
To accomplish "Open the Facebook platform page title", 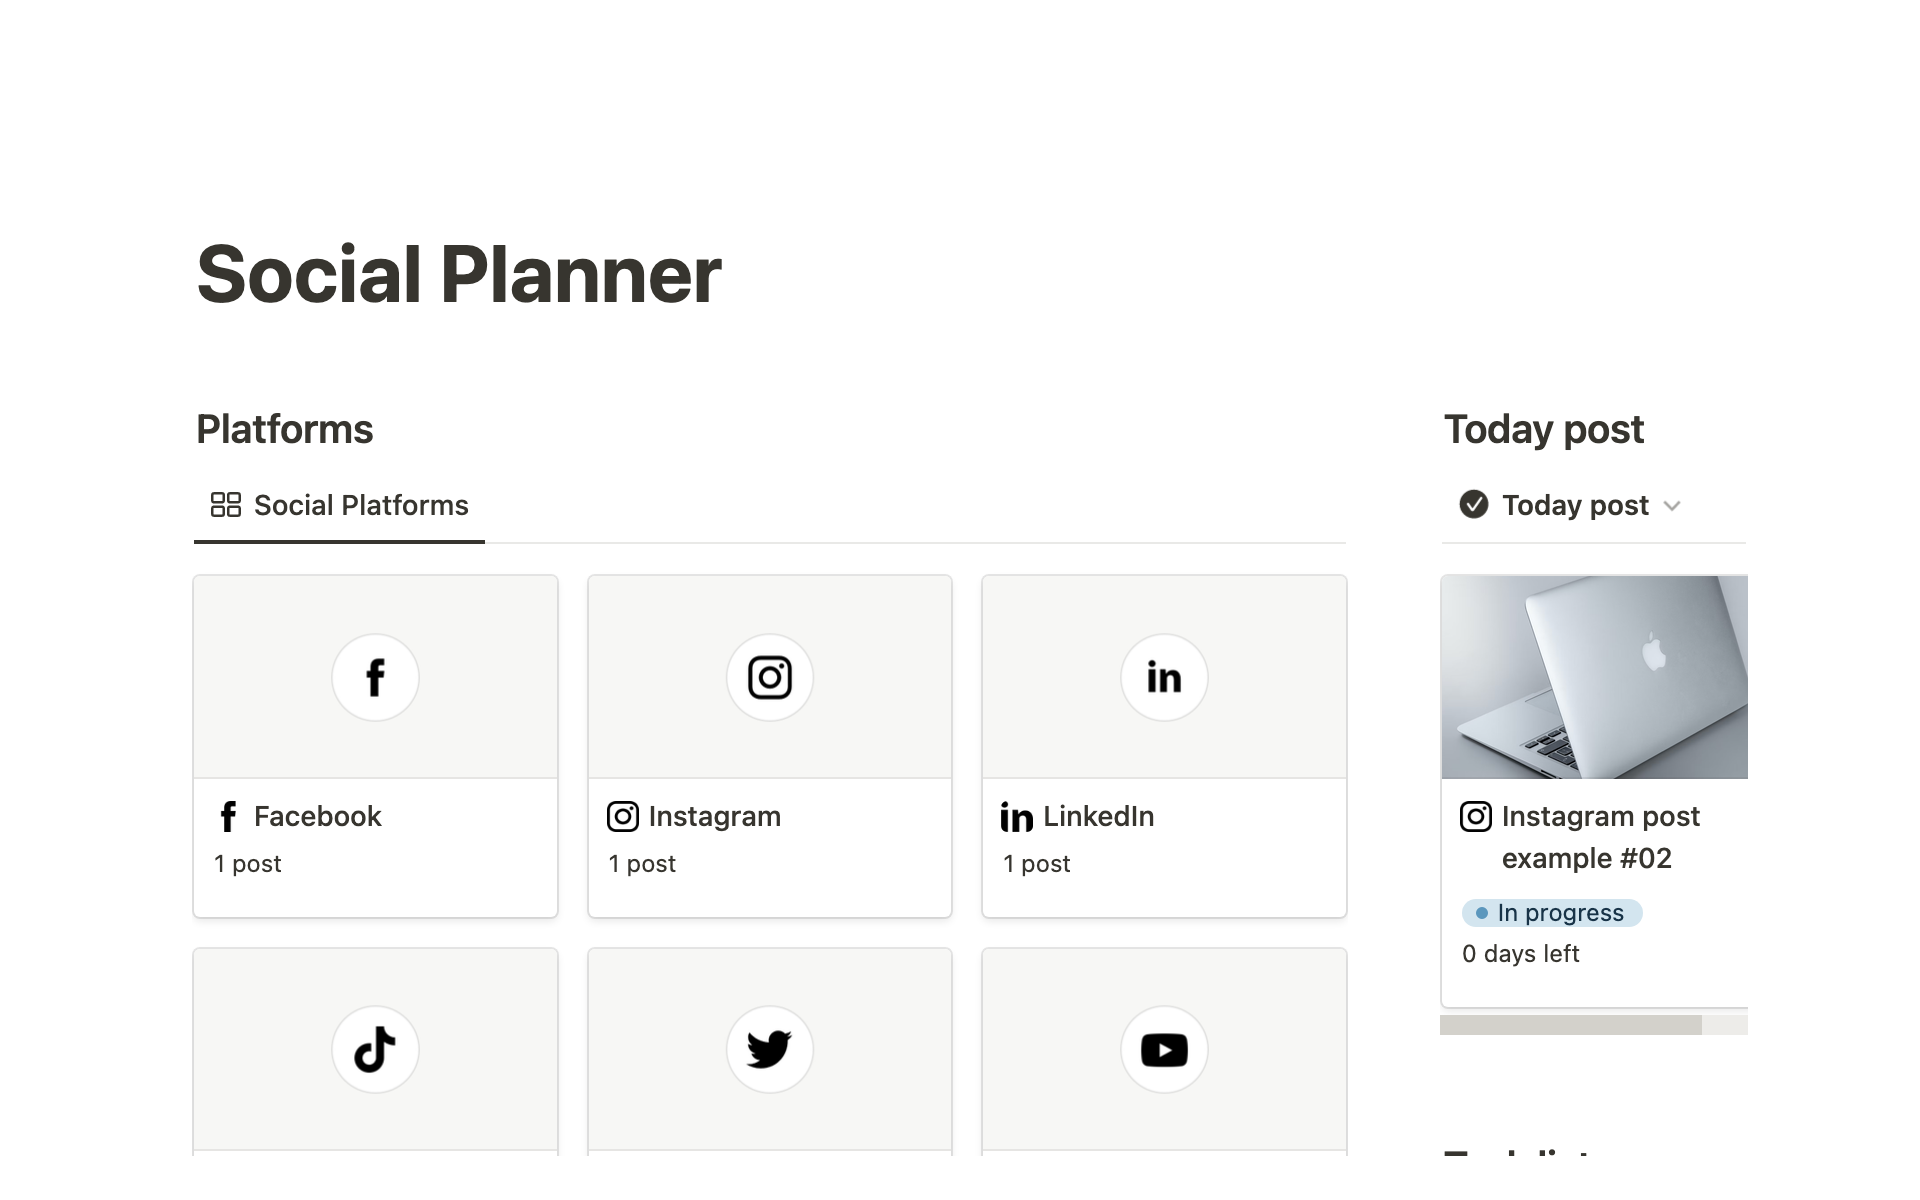I will point(317,817).
